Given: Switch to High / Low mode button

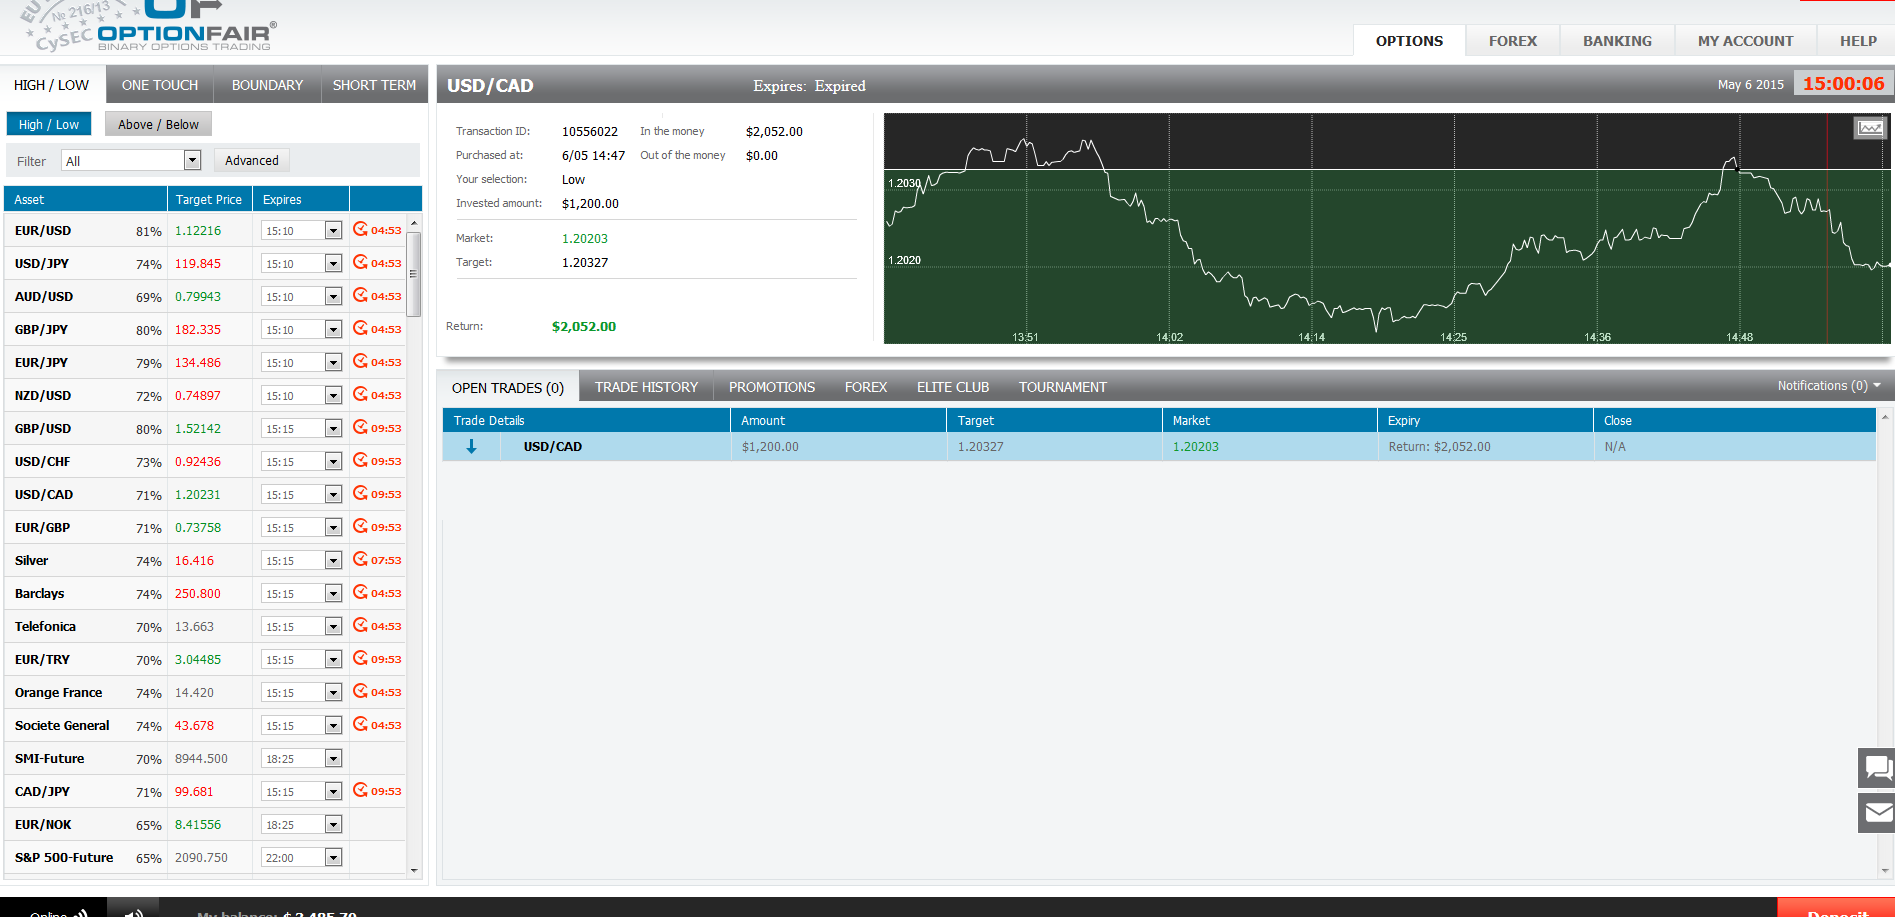Looking at the screenshot, I should [x=49, y=124].
